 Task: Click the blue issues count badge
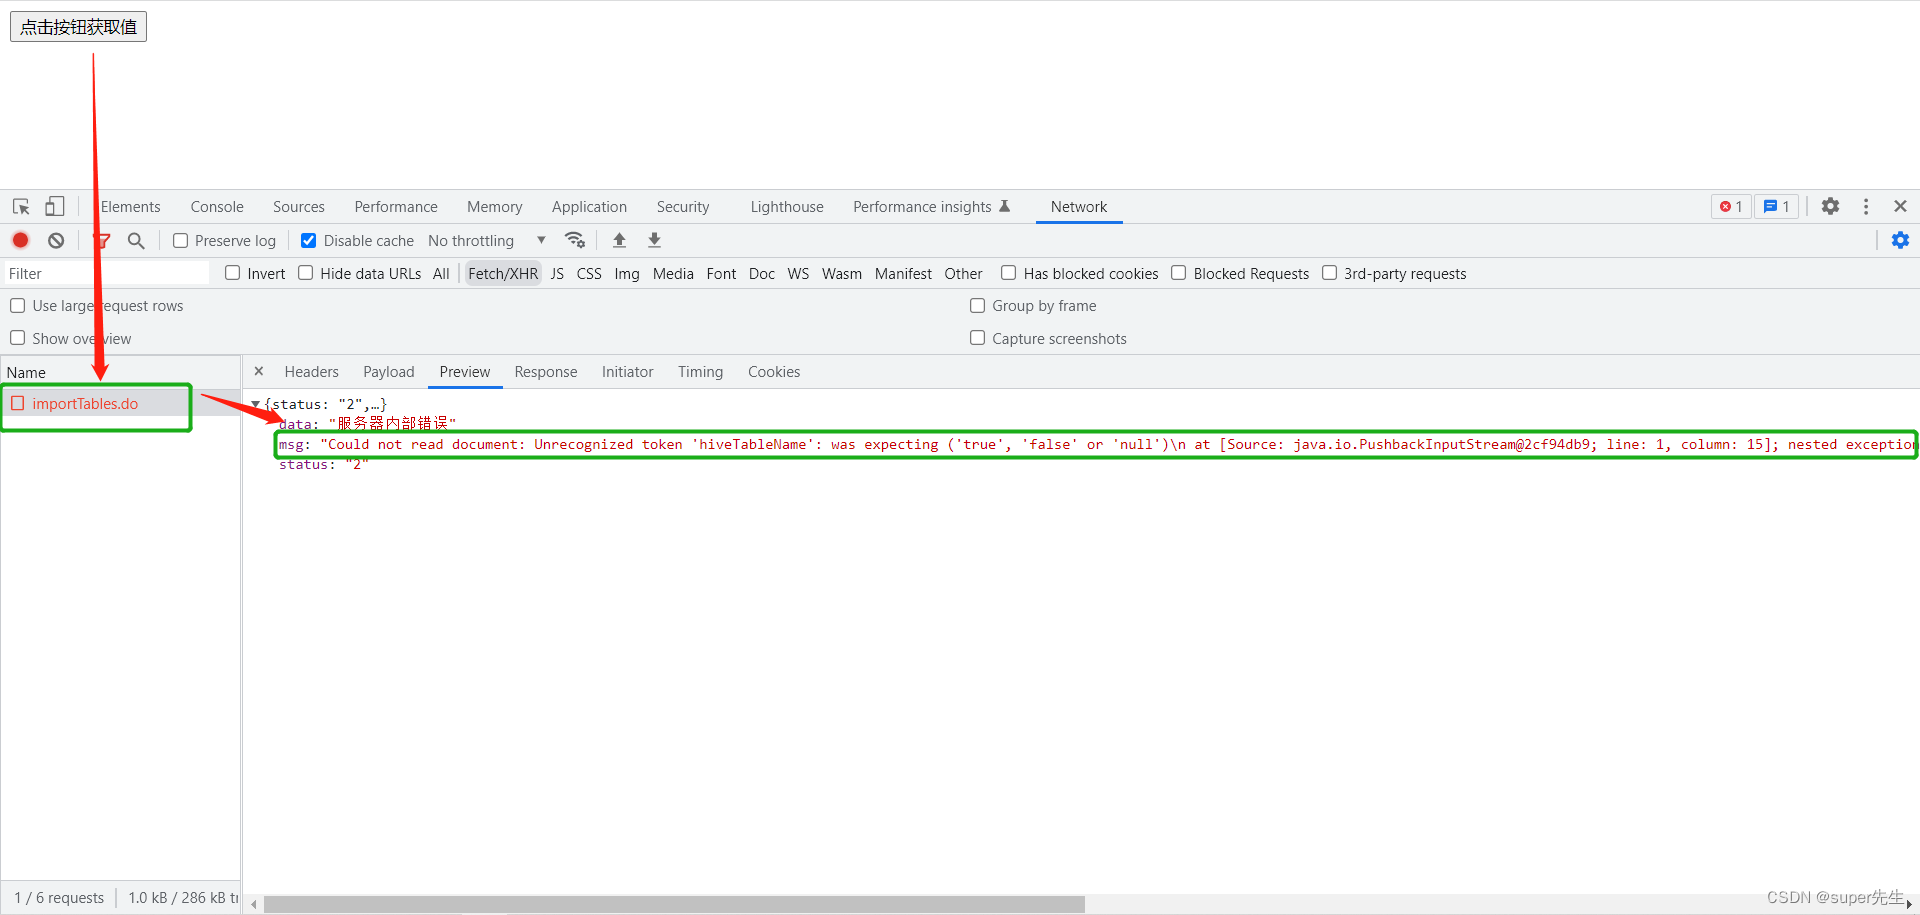[x=1776, y=206]
